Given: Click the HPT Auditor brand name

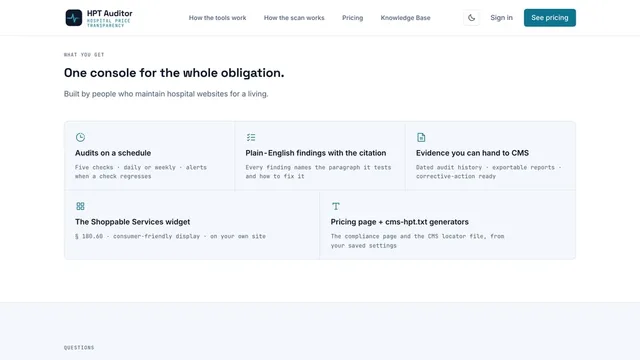Looking at the screenshot, I should pos(109,13).
